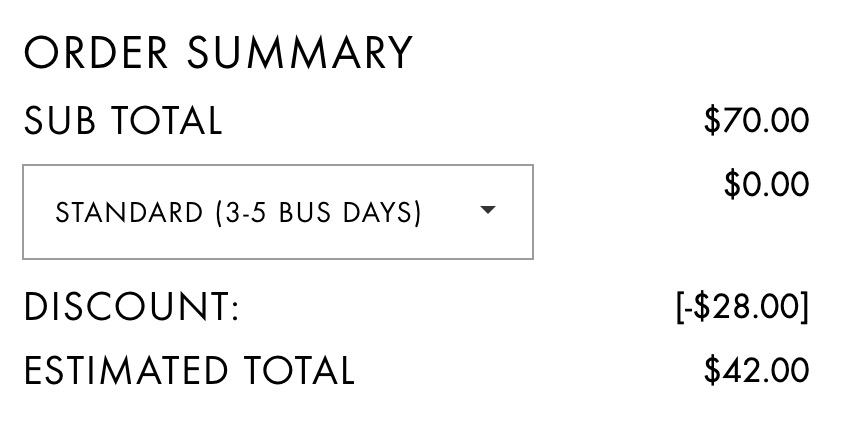This screenshot has width=852, height=428.
Task: Click the $70.00 subtotal amount
Action: [756, 121]
